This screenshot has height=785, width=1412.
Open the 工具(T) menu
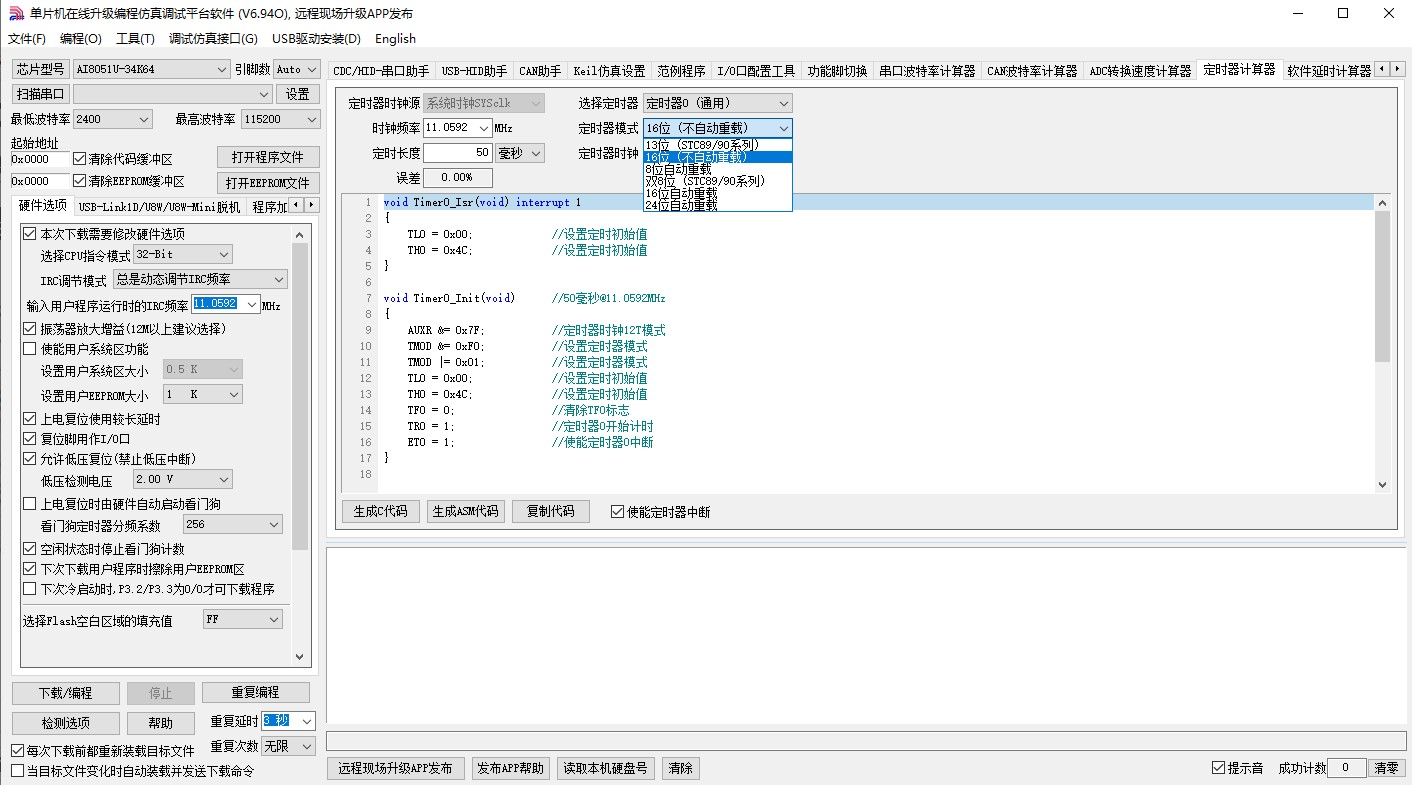tap(135, 39)
